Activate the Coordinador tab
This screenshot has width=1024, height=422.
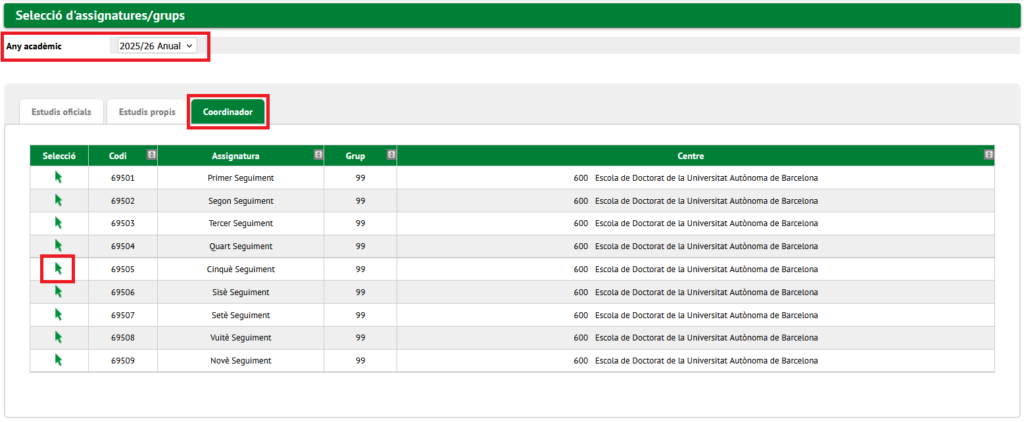tap(228, 112)
